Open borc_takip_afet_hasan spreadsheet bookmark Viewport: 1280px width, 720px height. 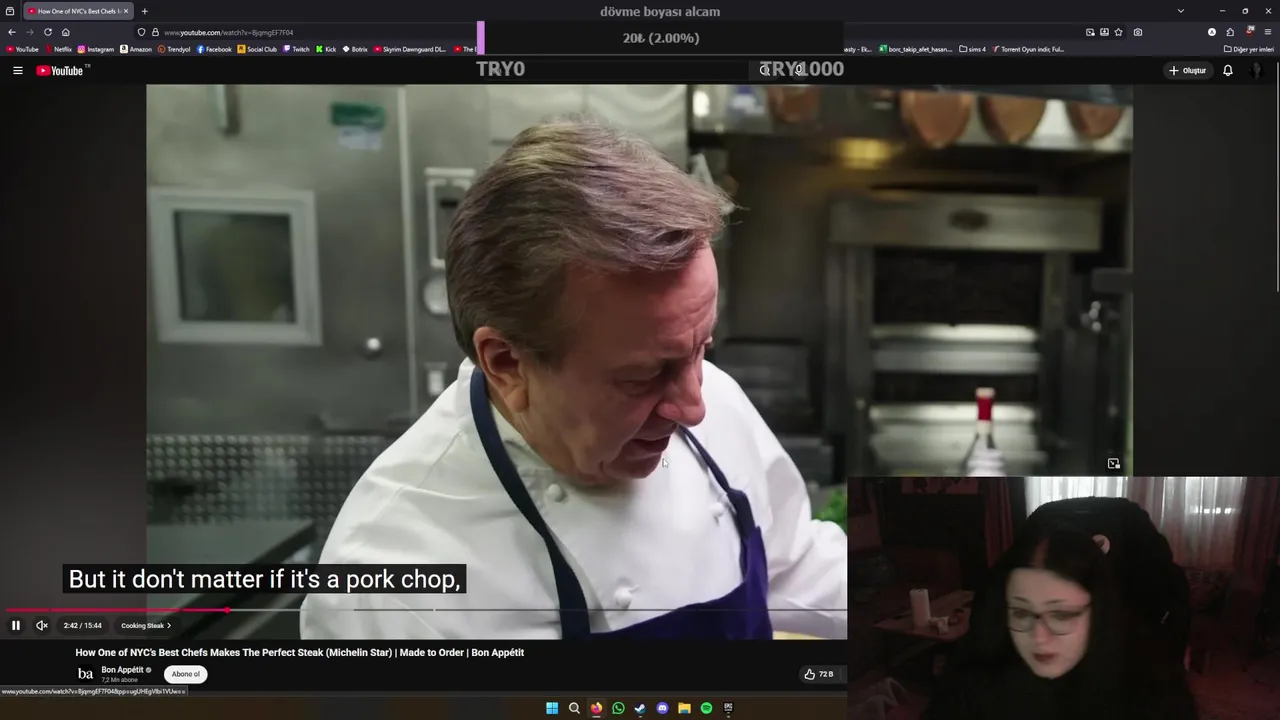point(916,49)
